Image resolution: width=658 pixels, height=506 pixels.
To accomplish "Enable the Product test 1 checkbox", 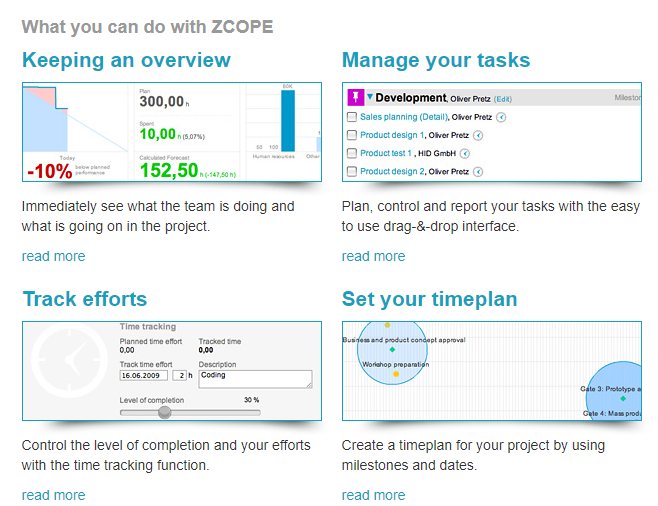I will [x=351, y=153].
